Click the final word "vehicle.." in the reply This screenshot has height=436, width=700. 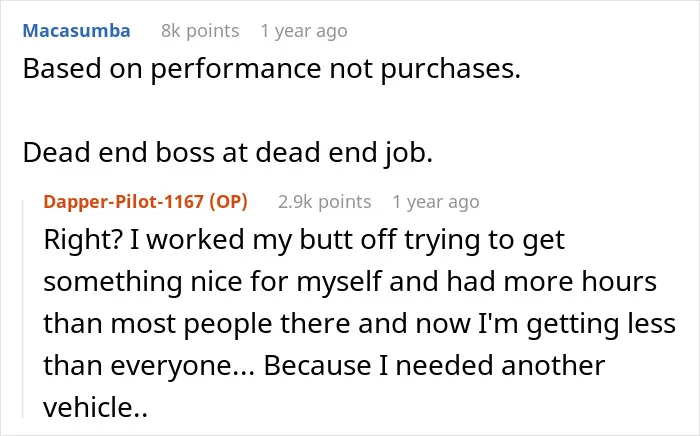pos(96,407)
